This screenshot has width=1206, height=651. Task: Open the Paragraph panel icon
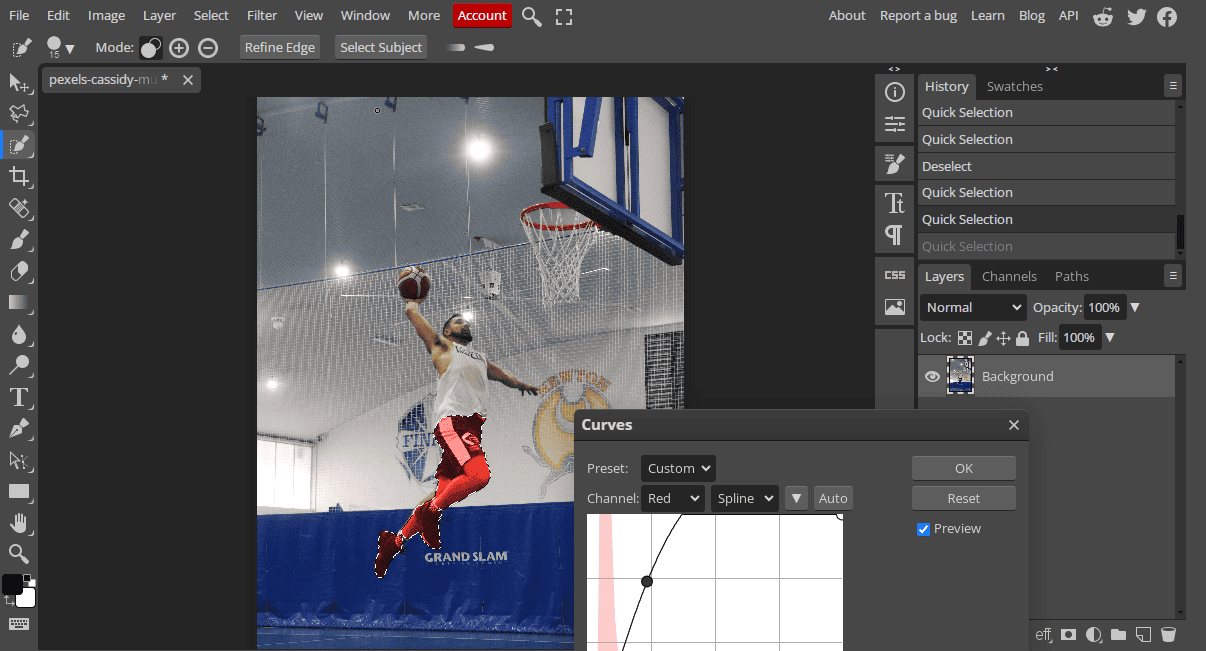895,235
